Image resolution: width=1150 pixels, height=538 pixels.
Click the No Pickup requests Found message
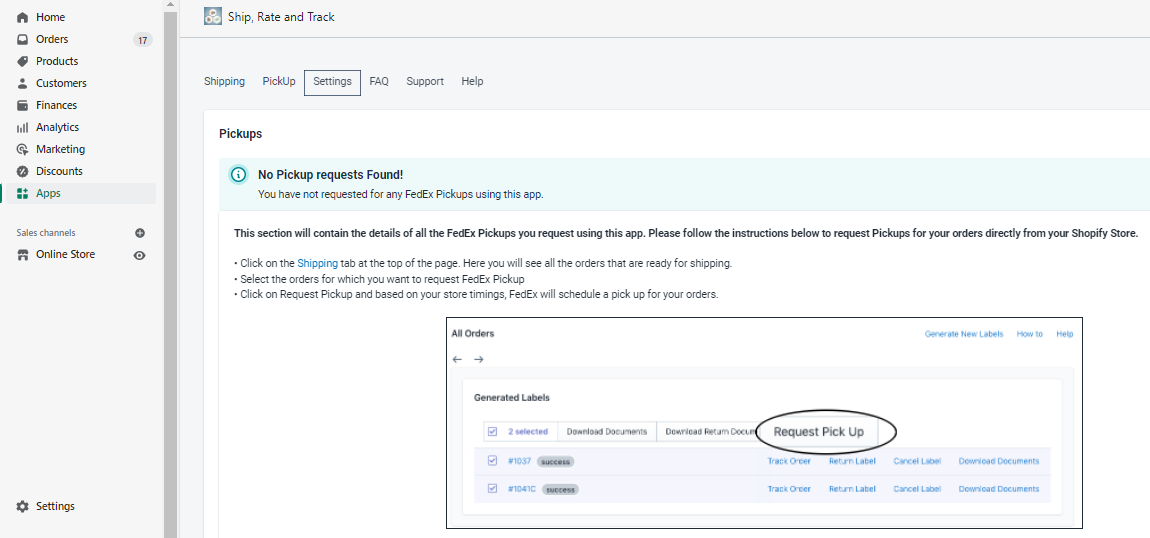[x=331, y=174]
